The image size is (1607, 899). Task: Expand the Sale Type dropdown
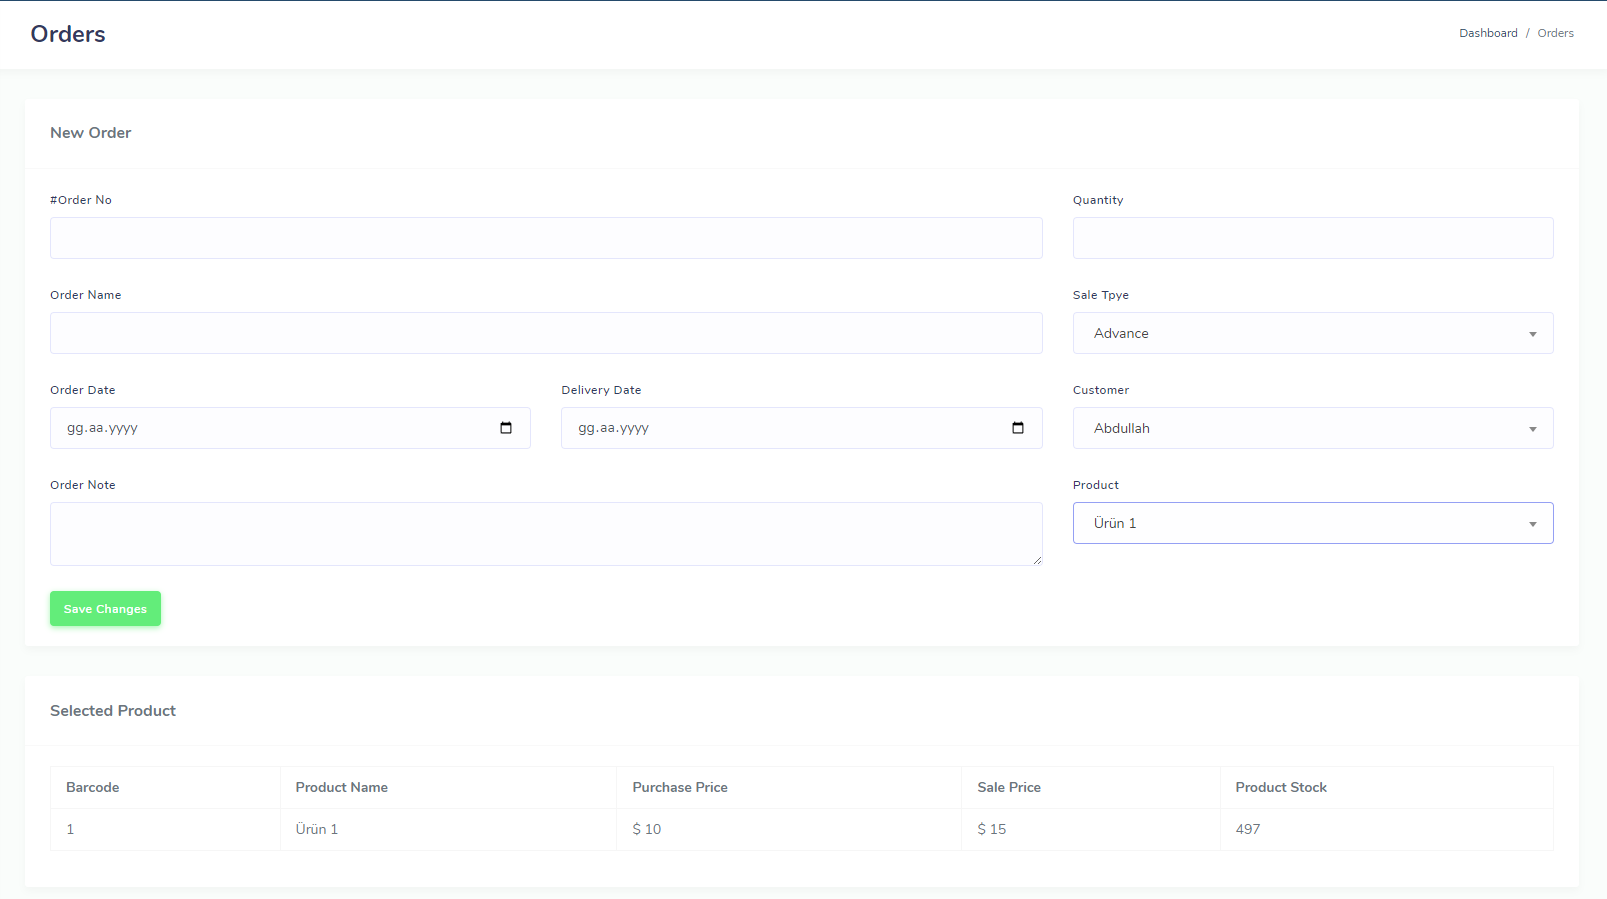click(1312, 333)
